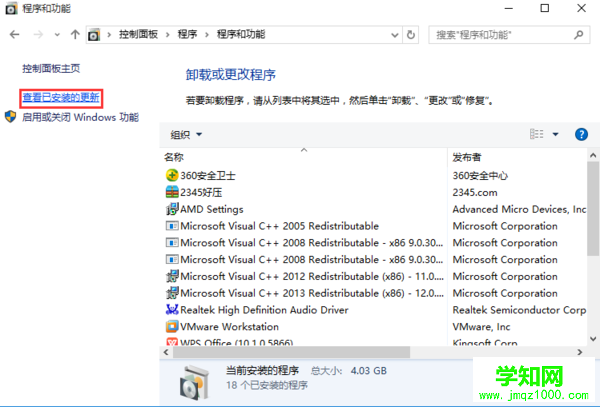The image size is (600, 407).
Task: Click Visual C++ 2013 Redistributable icon
Action: pyautogui.click(x=172, y=293)
